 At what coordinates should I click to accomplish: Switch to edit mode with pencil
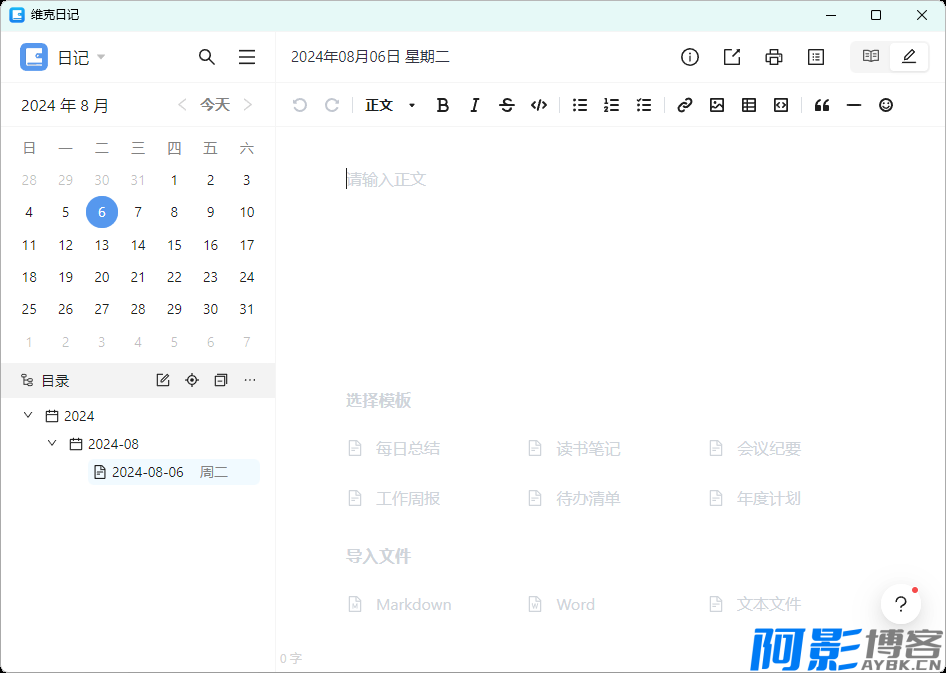[x=909, y=57]
